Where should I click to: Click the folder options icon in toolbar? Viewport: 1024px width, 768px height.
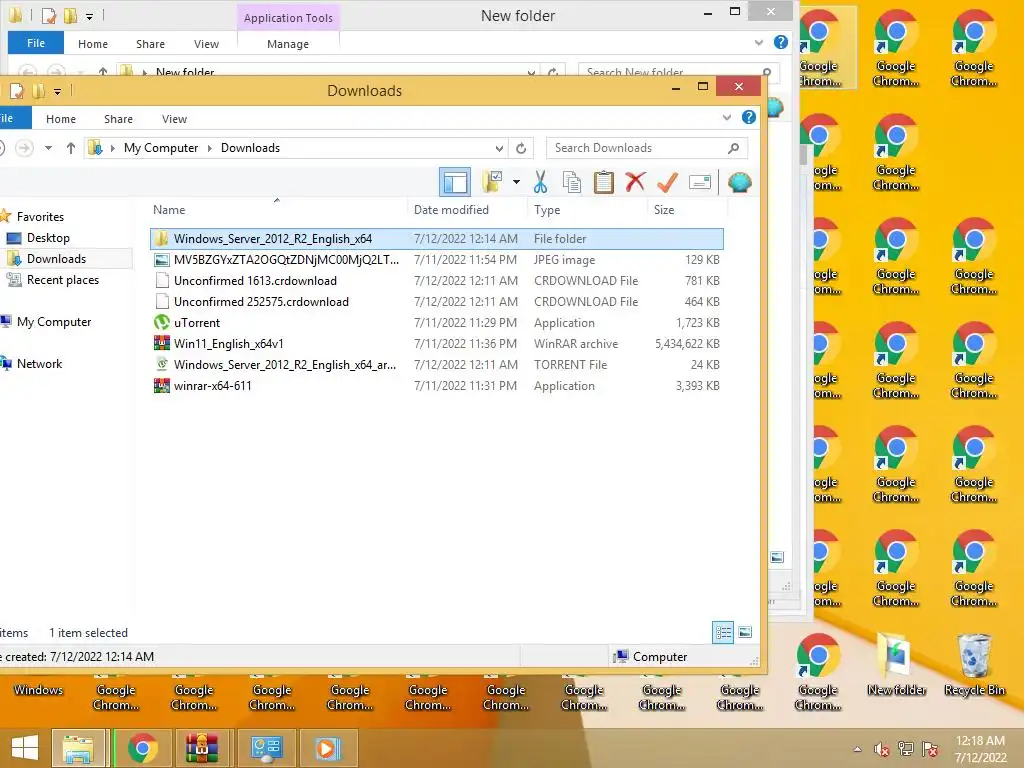pos(492,182)
